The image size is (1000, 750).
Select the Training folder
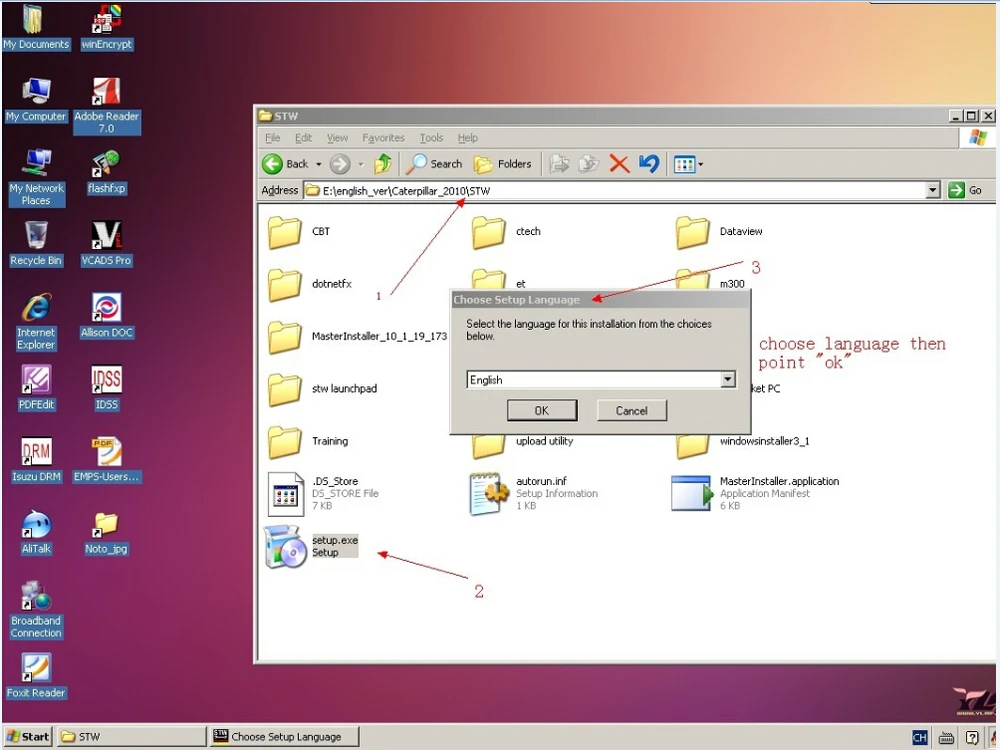point(309,441)
